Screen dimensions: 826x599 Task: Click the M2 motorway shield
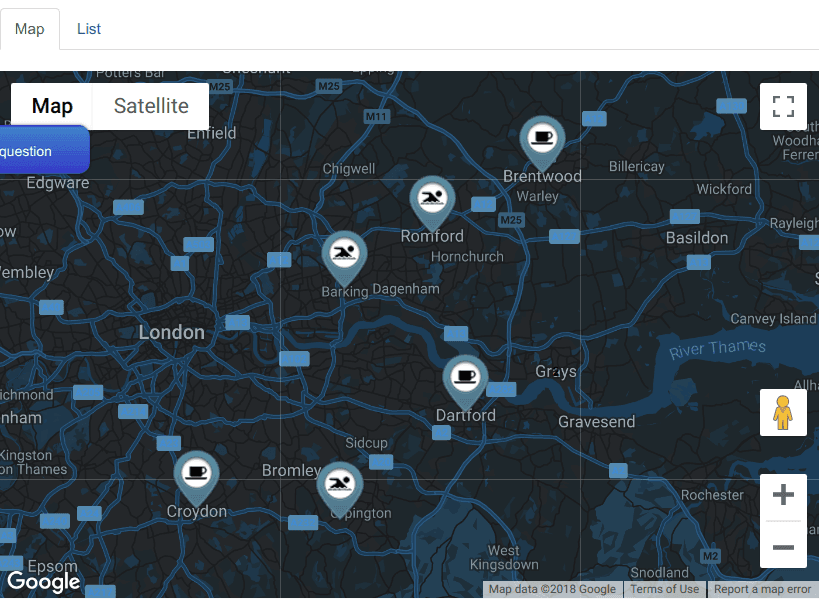[x=710, y=556]
